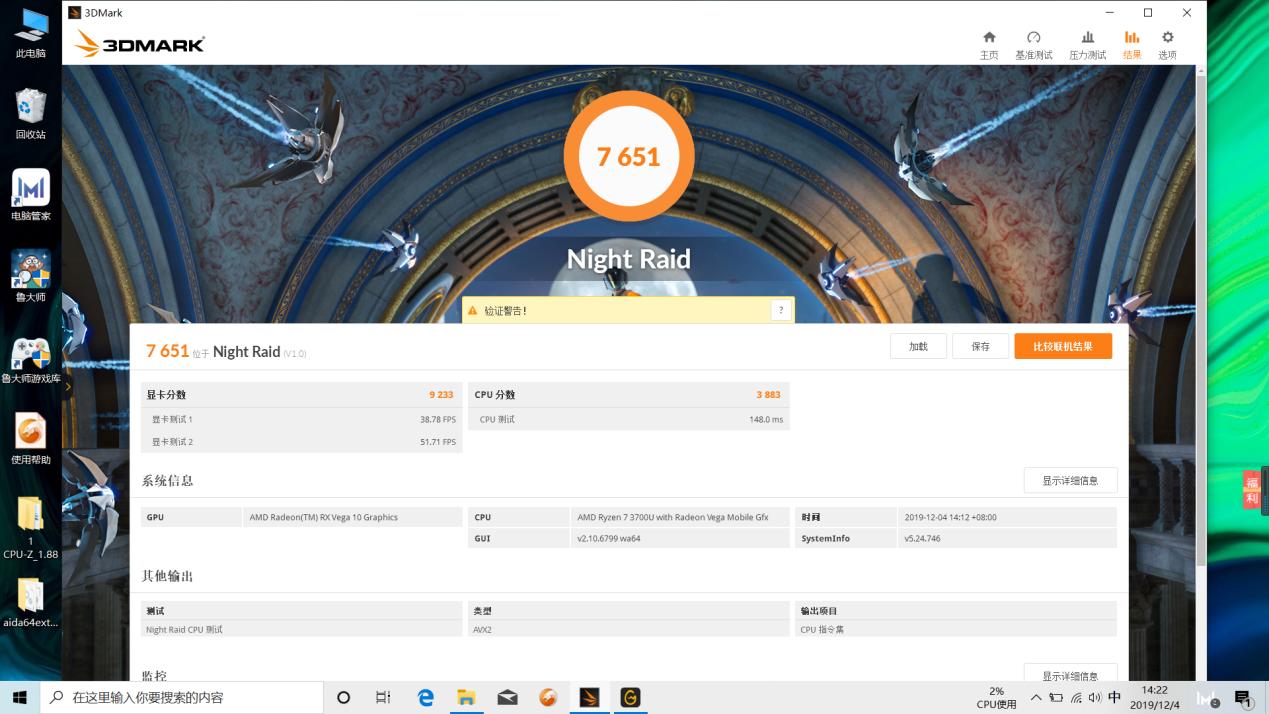Open the Windows Start menu
1269x714 pixels.
[x=20, y=698]
